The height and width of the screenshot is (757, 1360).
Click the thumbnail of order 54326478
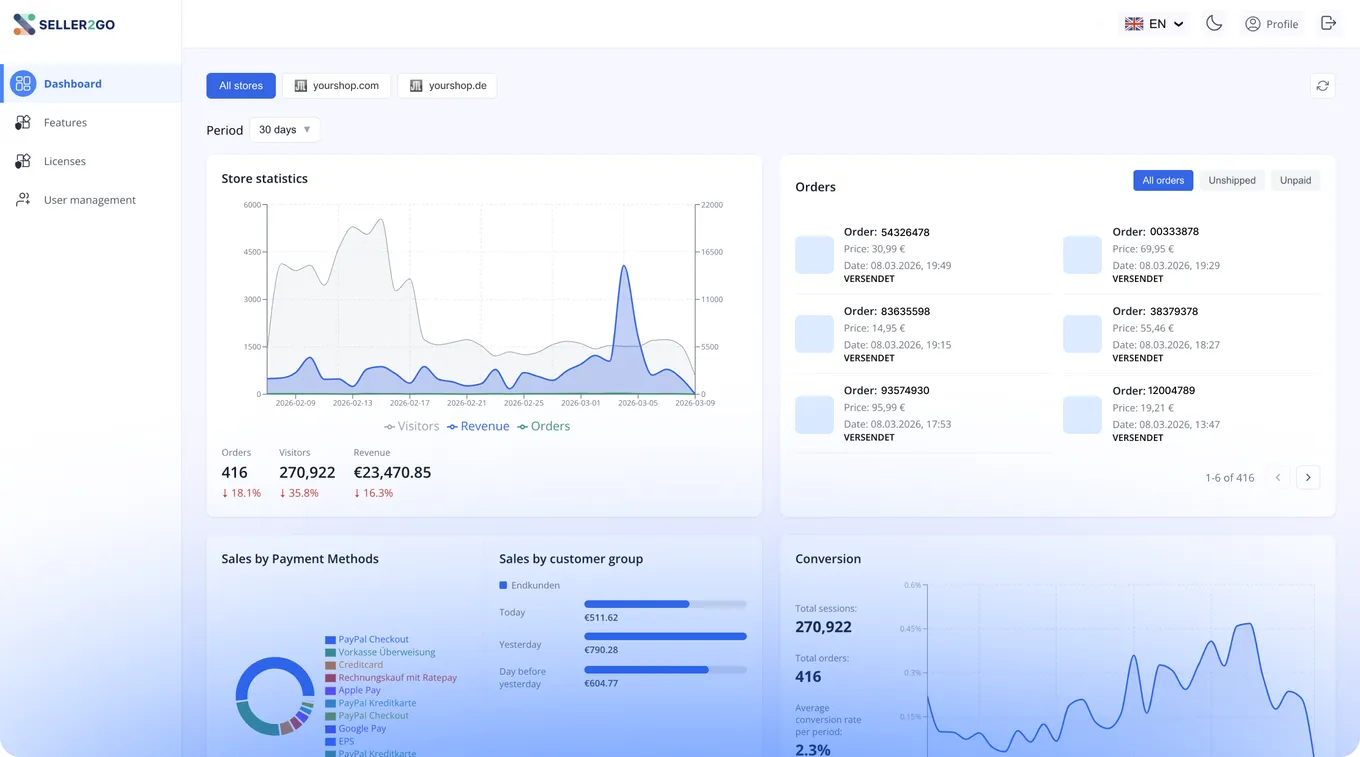point(814,255)
